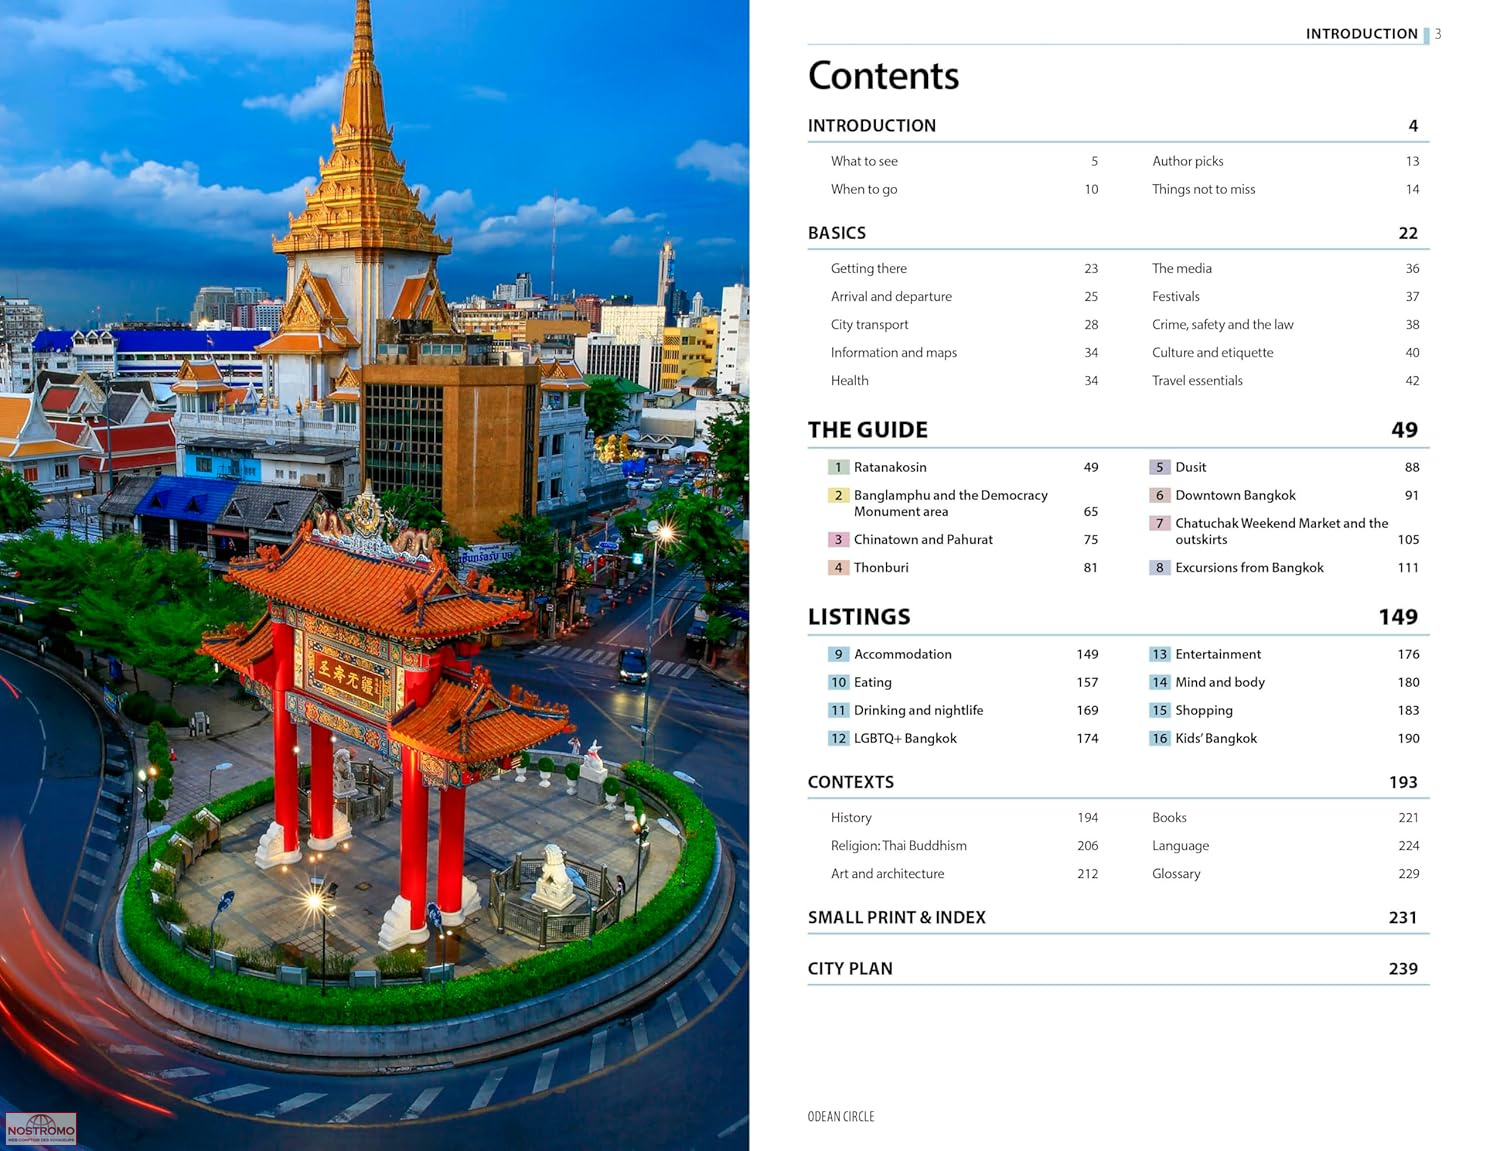Click the 'Shopping' chapter title
The height and width of the screenshot is (1151, 1500).
tap(1204, 710)
